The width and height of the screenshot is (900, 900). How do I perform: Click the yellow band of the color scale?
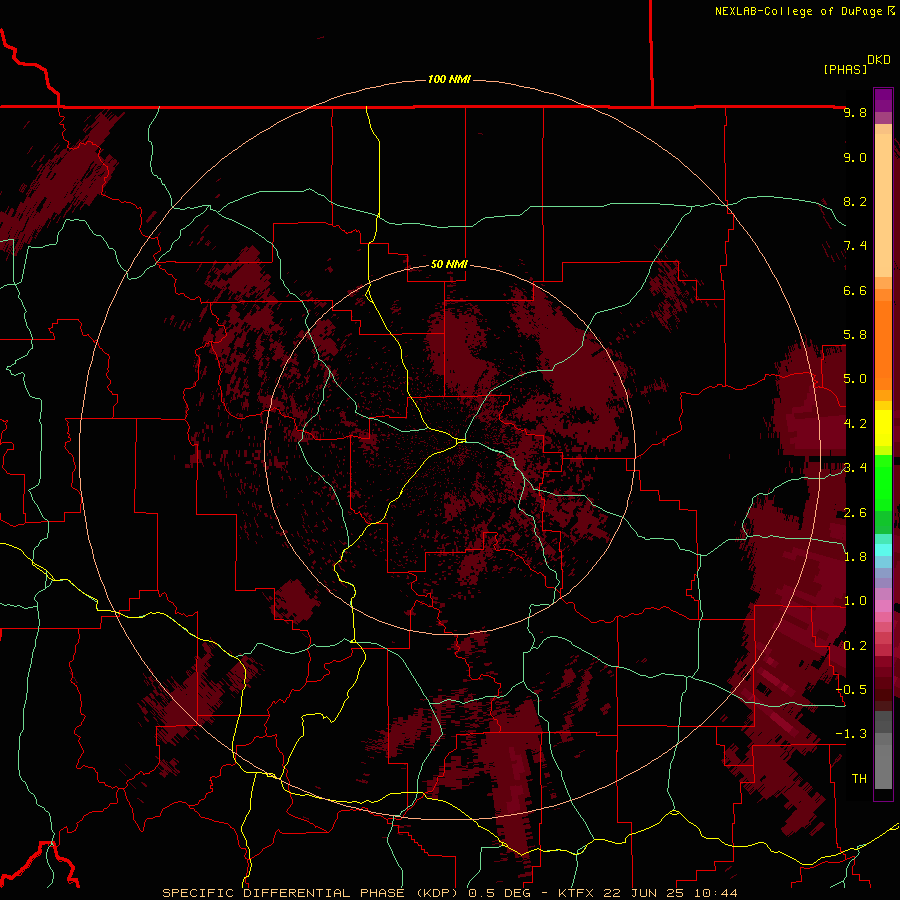[883, 428]
